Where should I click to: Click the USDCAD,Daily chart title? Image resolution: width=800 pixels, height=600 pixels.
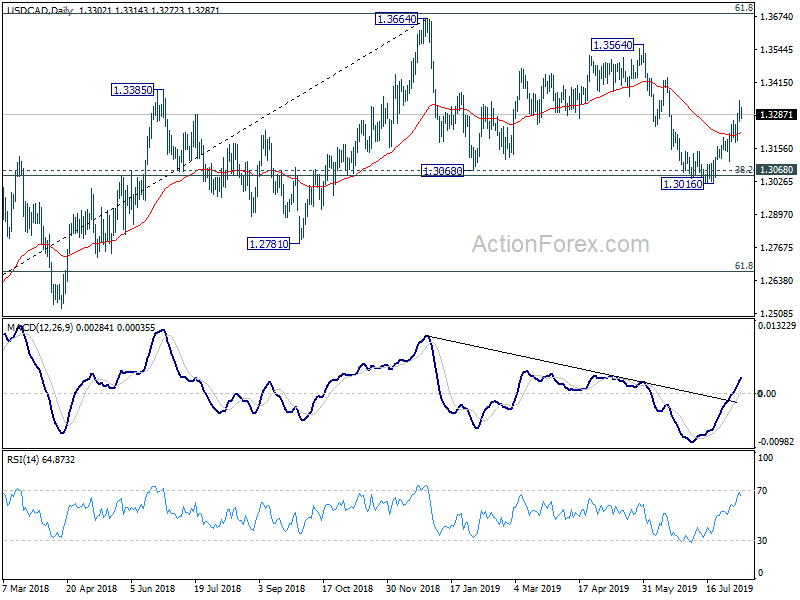coord(38,10)
